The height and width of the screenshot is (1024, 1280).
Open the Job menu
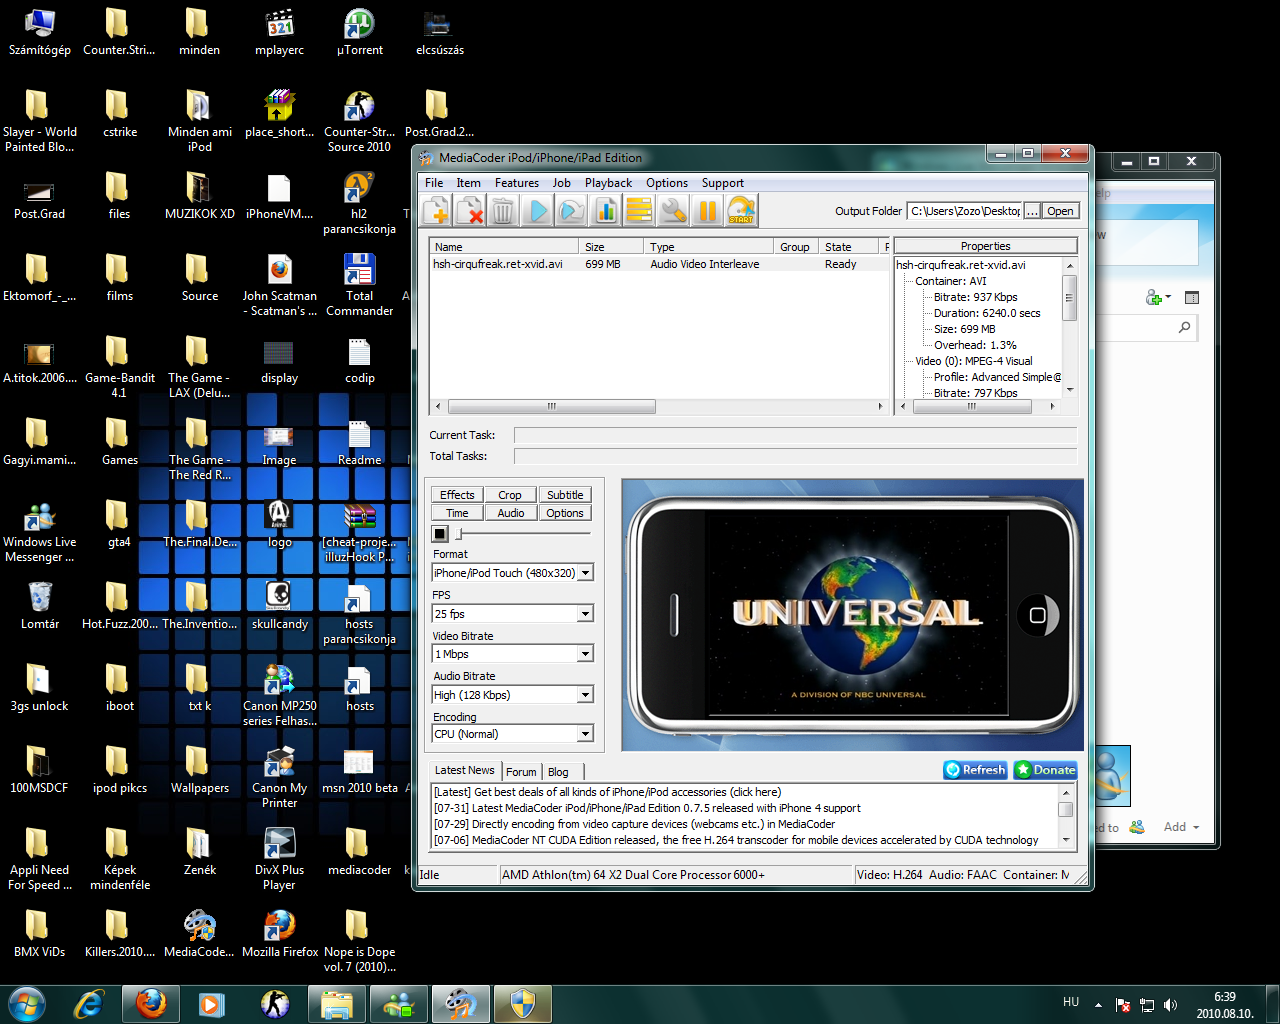point(562,183)
